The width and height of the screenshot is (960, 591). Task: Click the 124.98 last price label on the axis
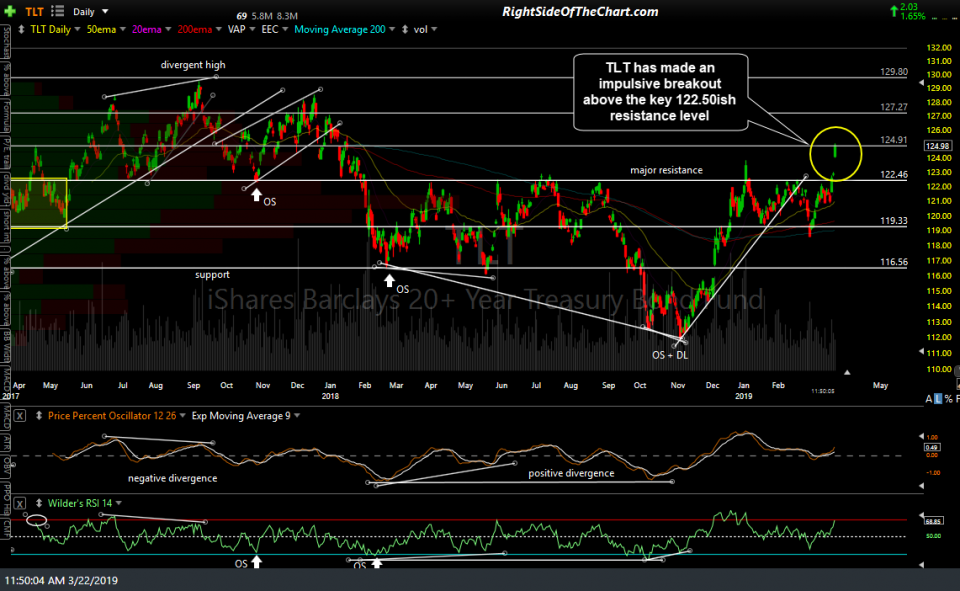click(x=938, y=145)
